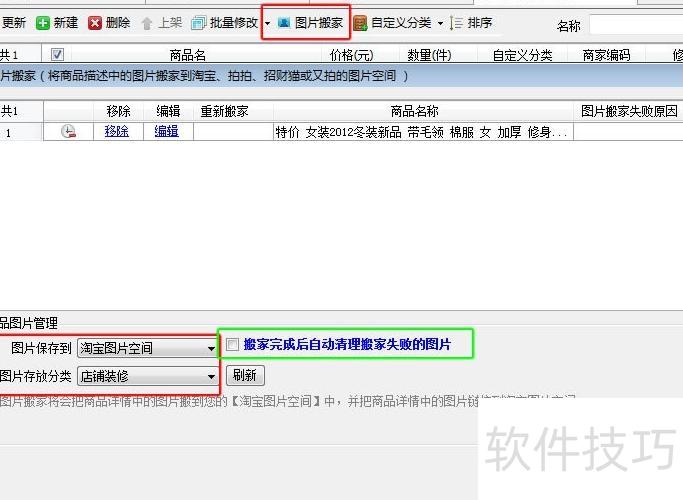Click the 排序 sort icon
This screenshot has width=683, height=500.
coord(457,23)
